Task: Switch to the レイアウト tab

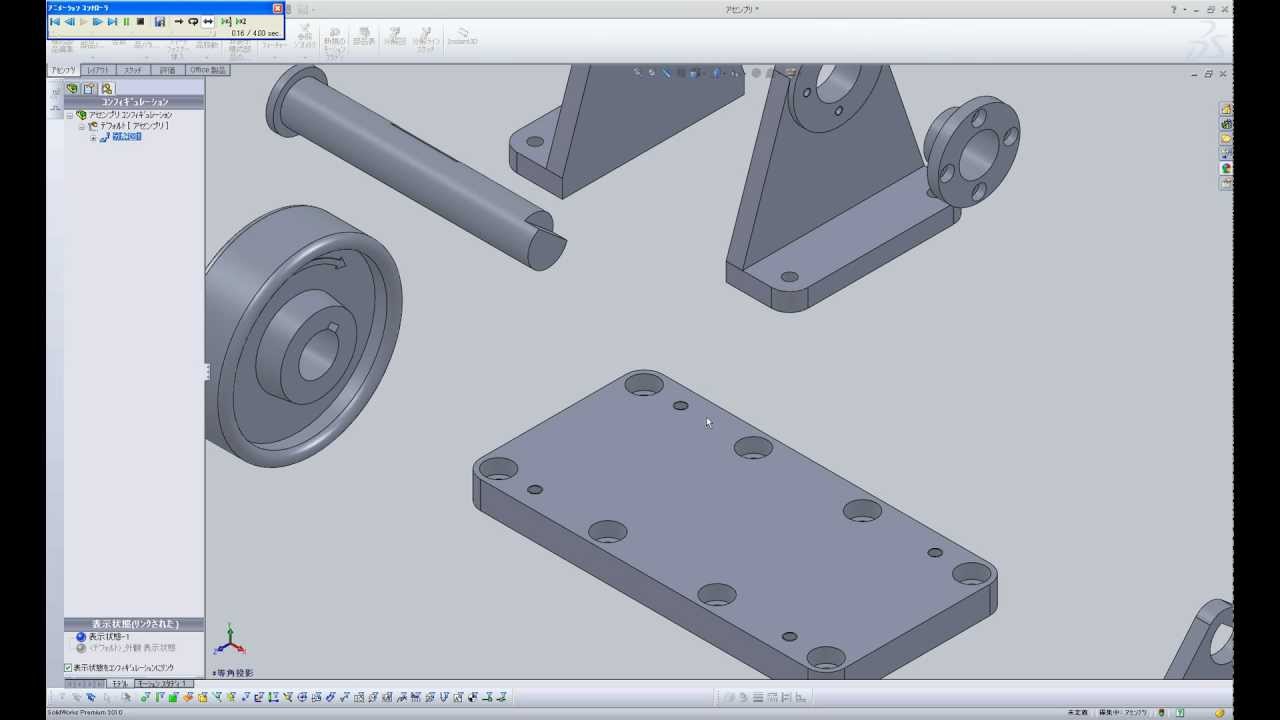Action: pyautogui.click(x=98, y=70)
